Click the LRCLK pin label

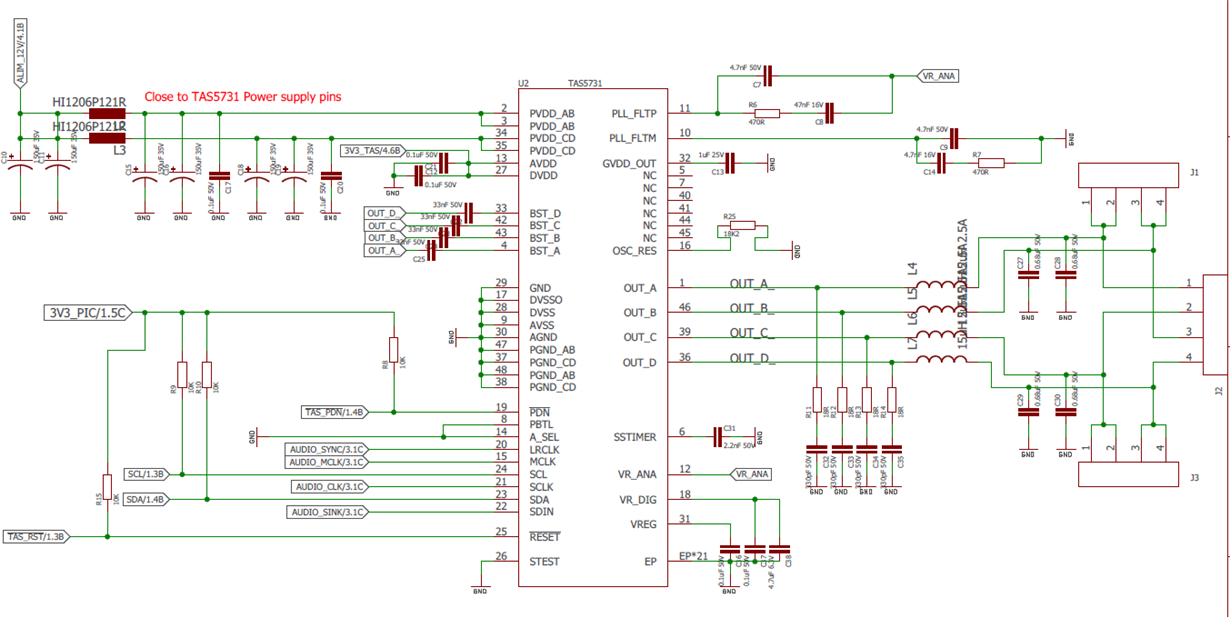pos(544,450)
